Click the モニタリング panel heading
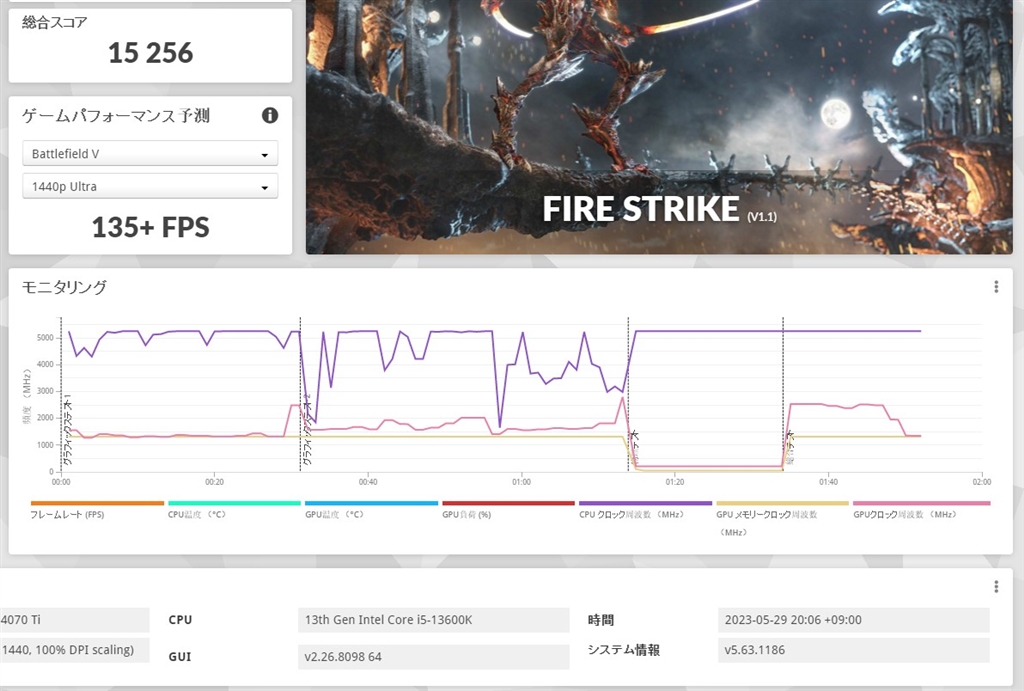Screen dimensions: 1024x691 click(x=64, y=287)
